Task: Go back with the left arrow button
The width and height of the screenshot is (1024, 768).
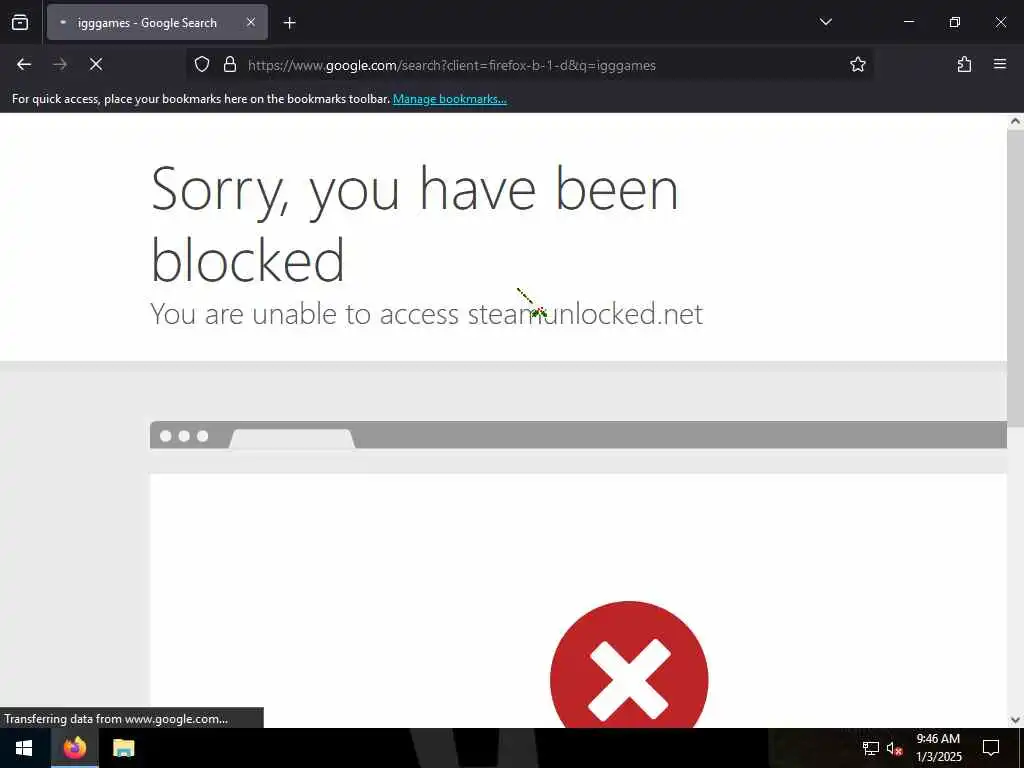Action: click(24, 65)
